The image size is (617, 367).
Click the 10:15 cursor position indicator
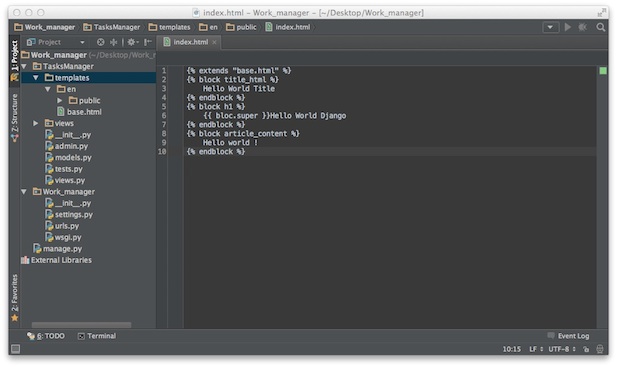[x=512, y=349]
